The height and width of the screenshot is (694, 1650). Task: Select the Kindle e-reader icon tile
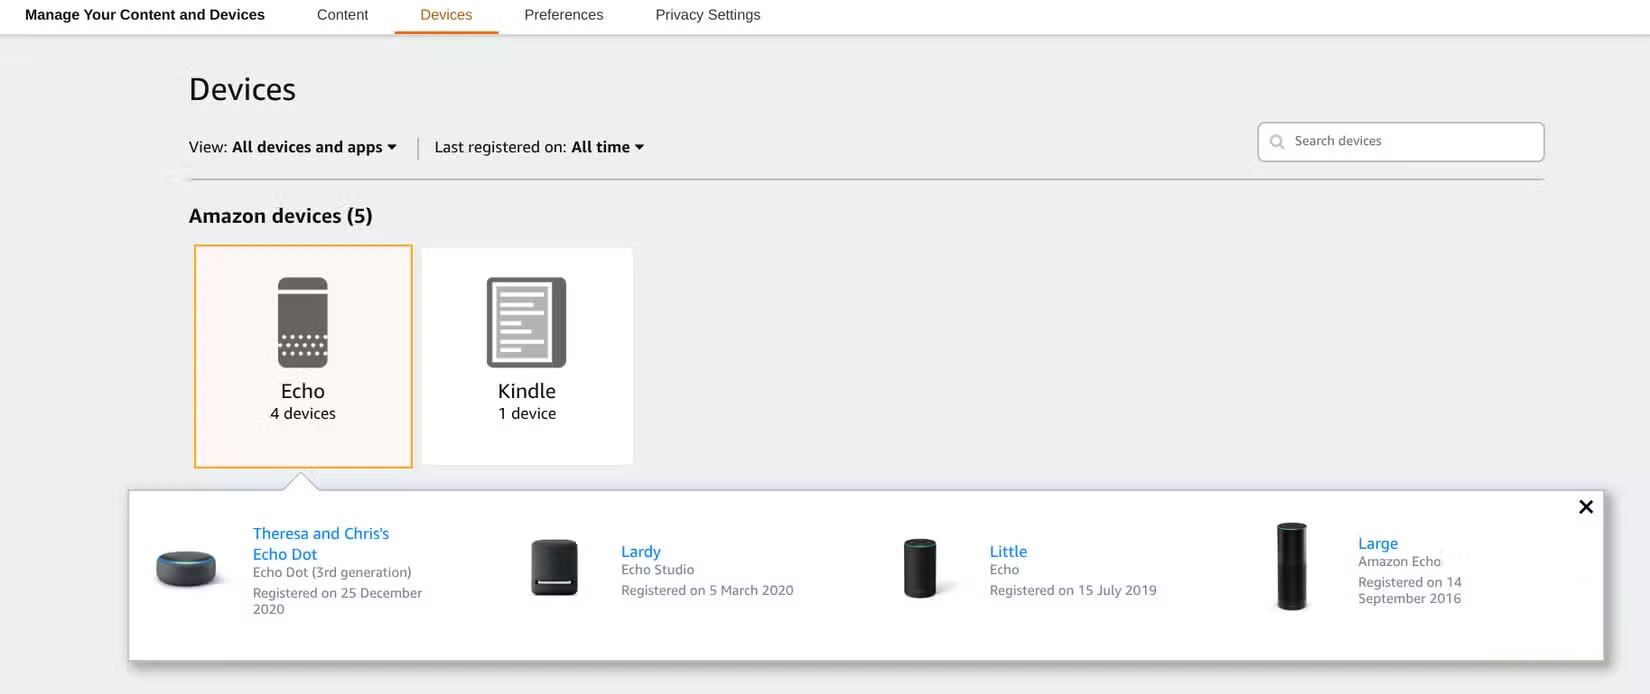(527, 356)
